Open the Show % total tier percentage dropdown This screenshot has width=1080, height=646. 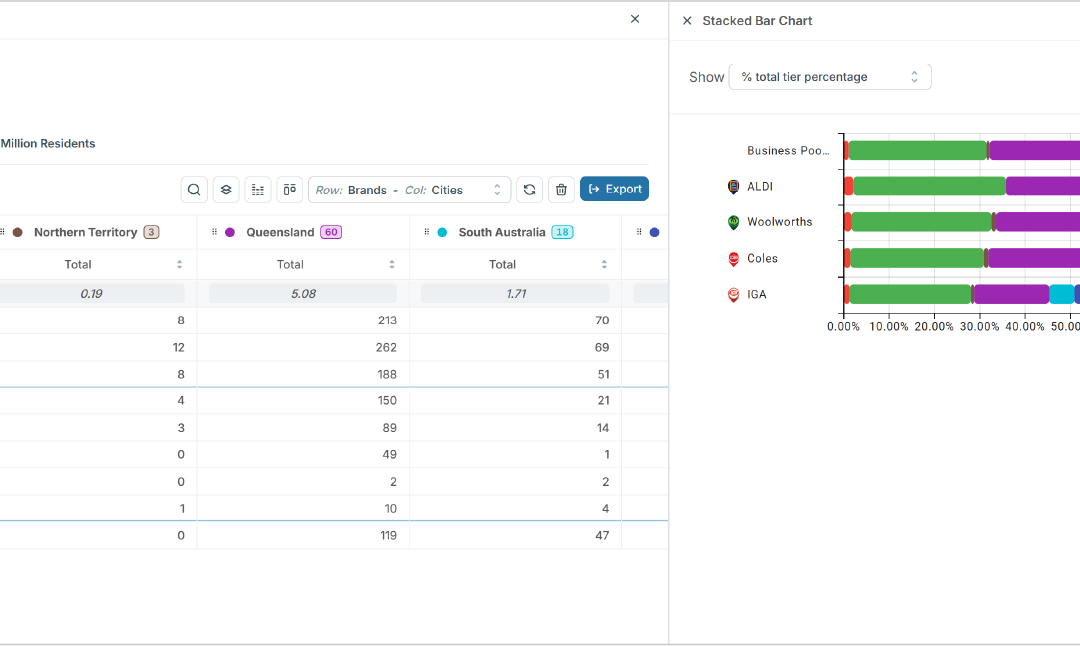point(830,77)
